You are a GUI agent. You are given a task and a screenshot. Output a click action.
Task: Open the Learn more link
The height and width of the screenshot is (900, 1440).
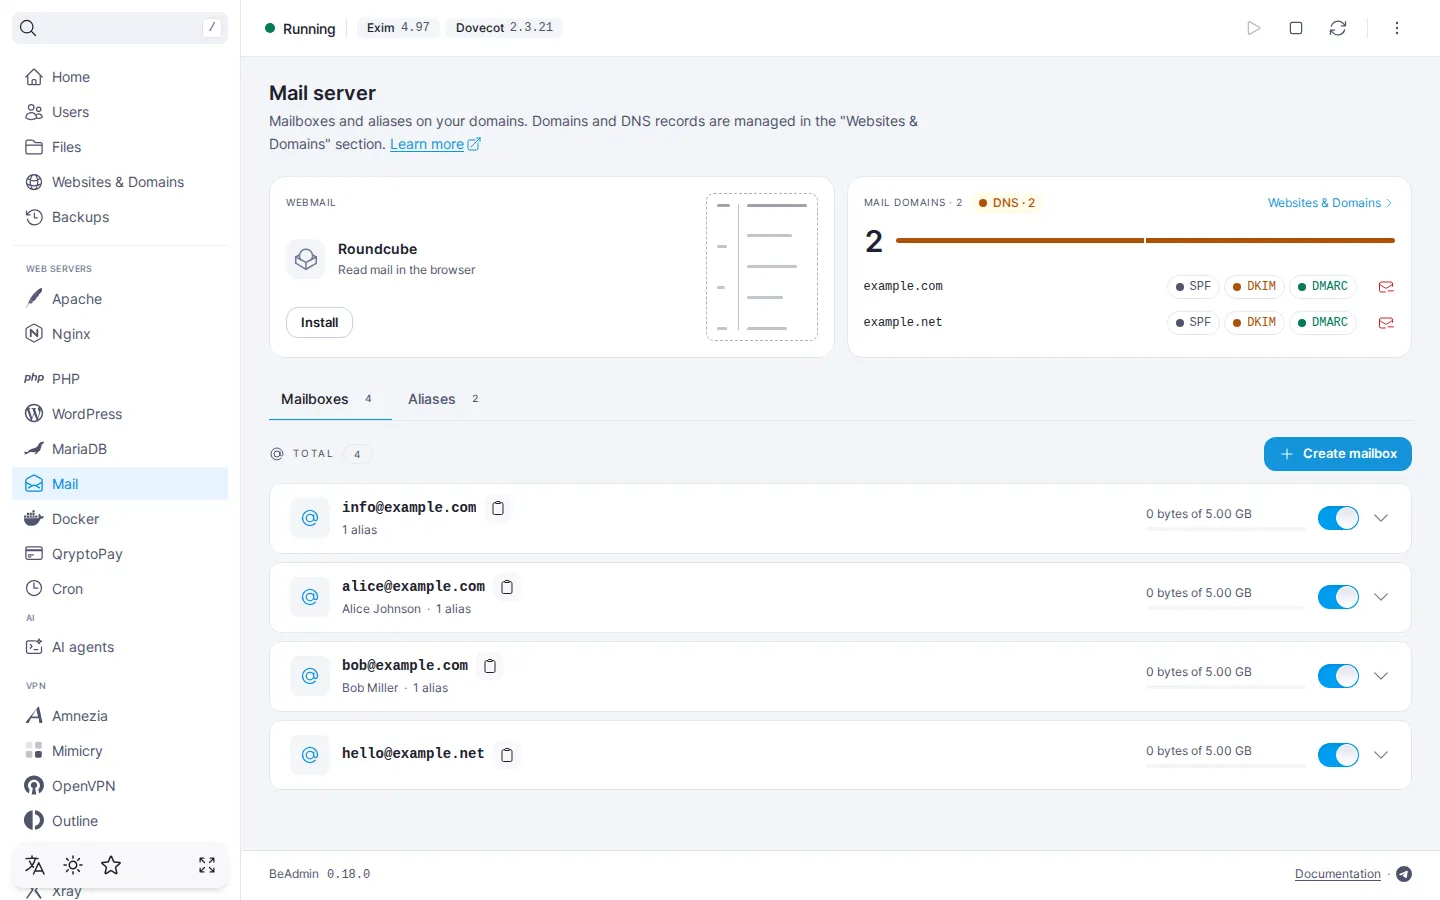[435, 144]
